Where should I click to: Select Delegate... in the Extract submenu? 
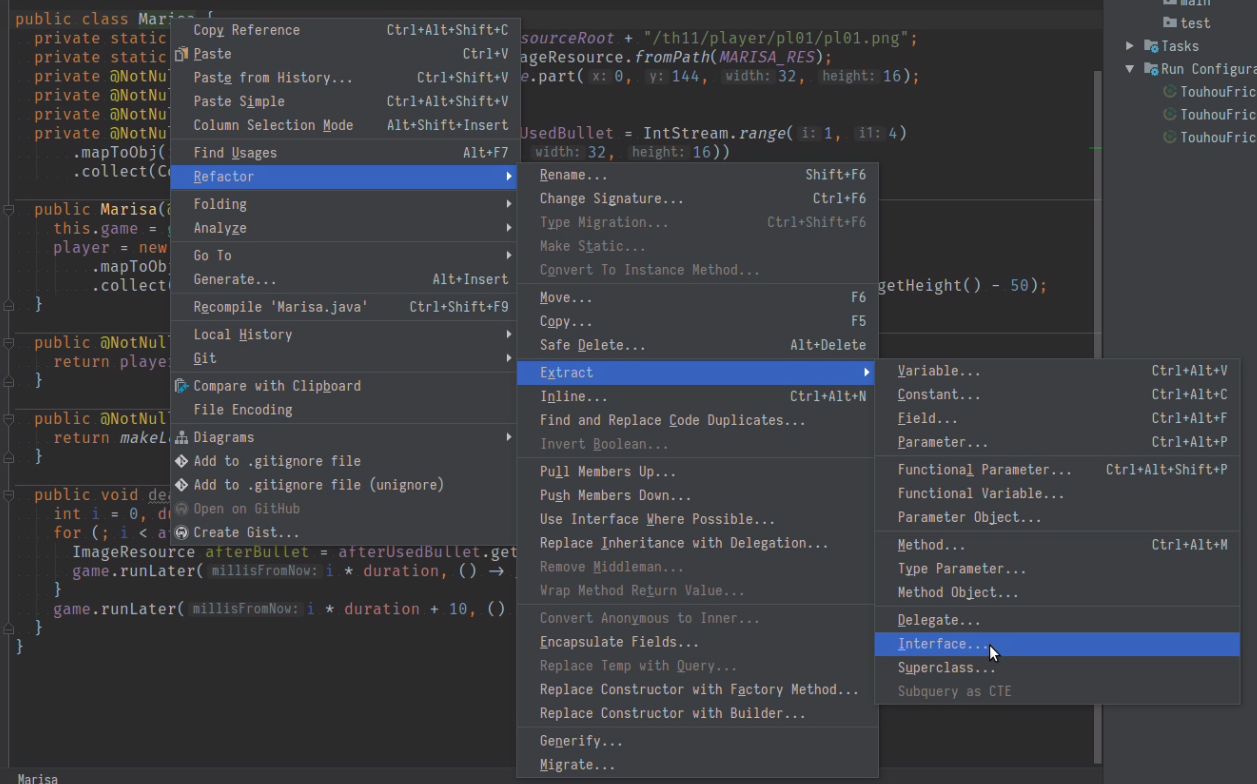(1057, 621)
